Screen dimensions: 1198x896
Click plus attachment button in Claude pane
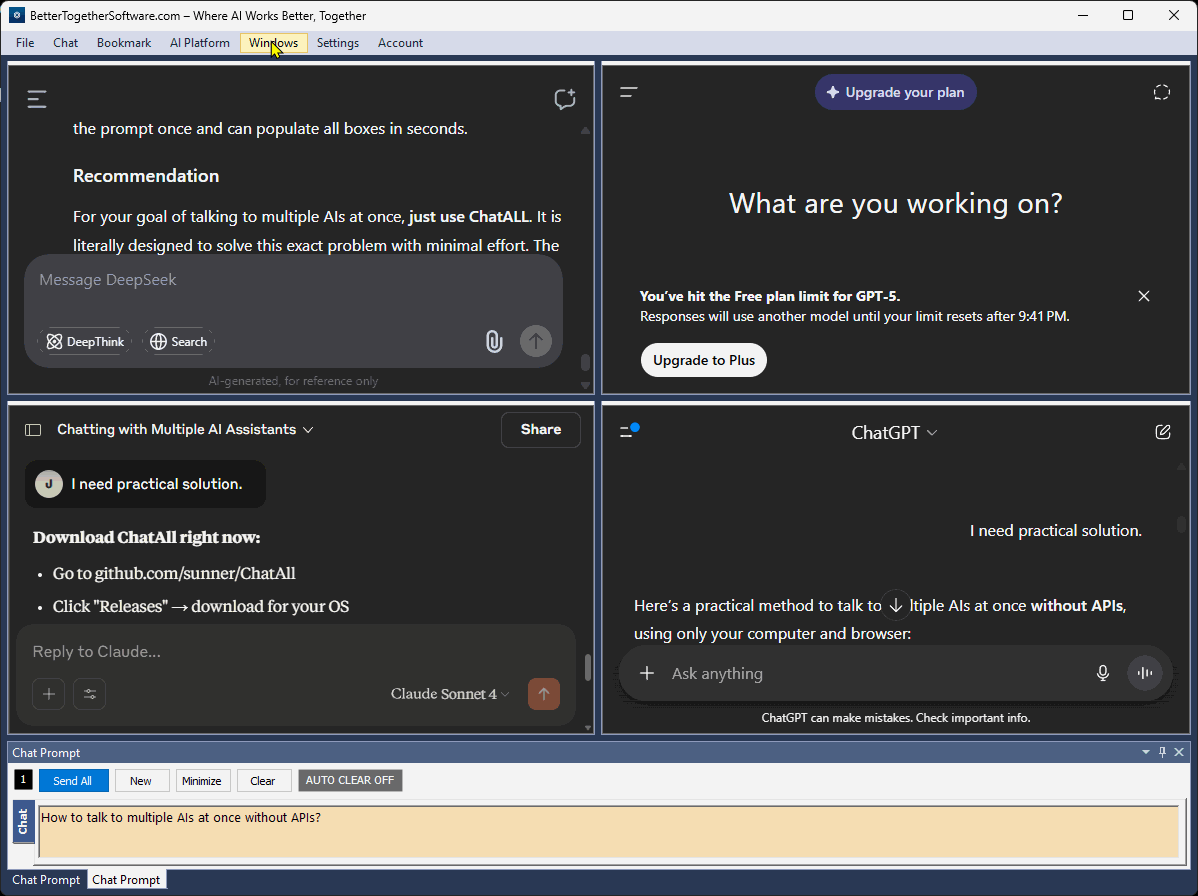click(49, 694)
